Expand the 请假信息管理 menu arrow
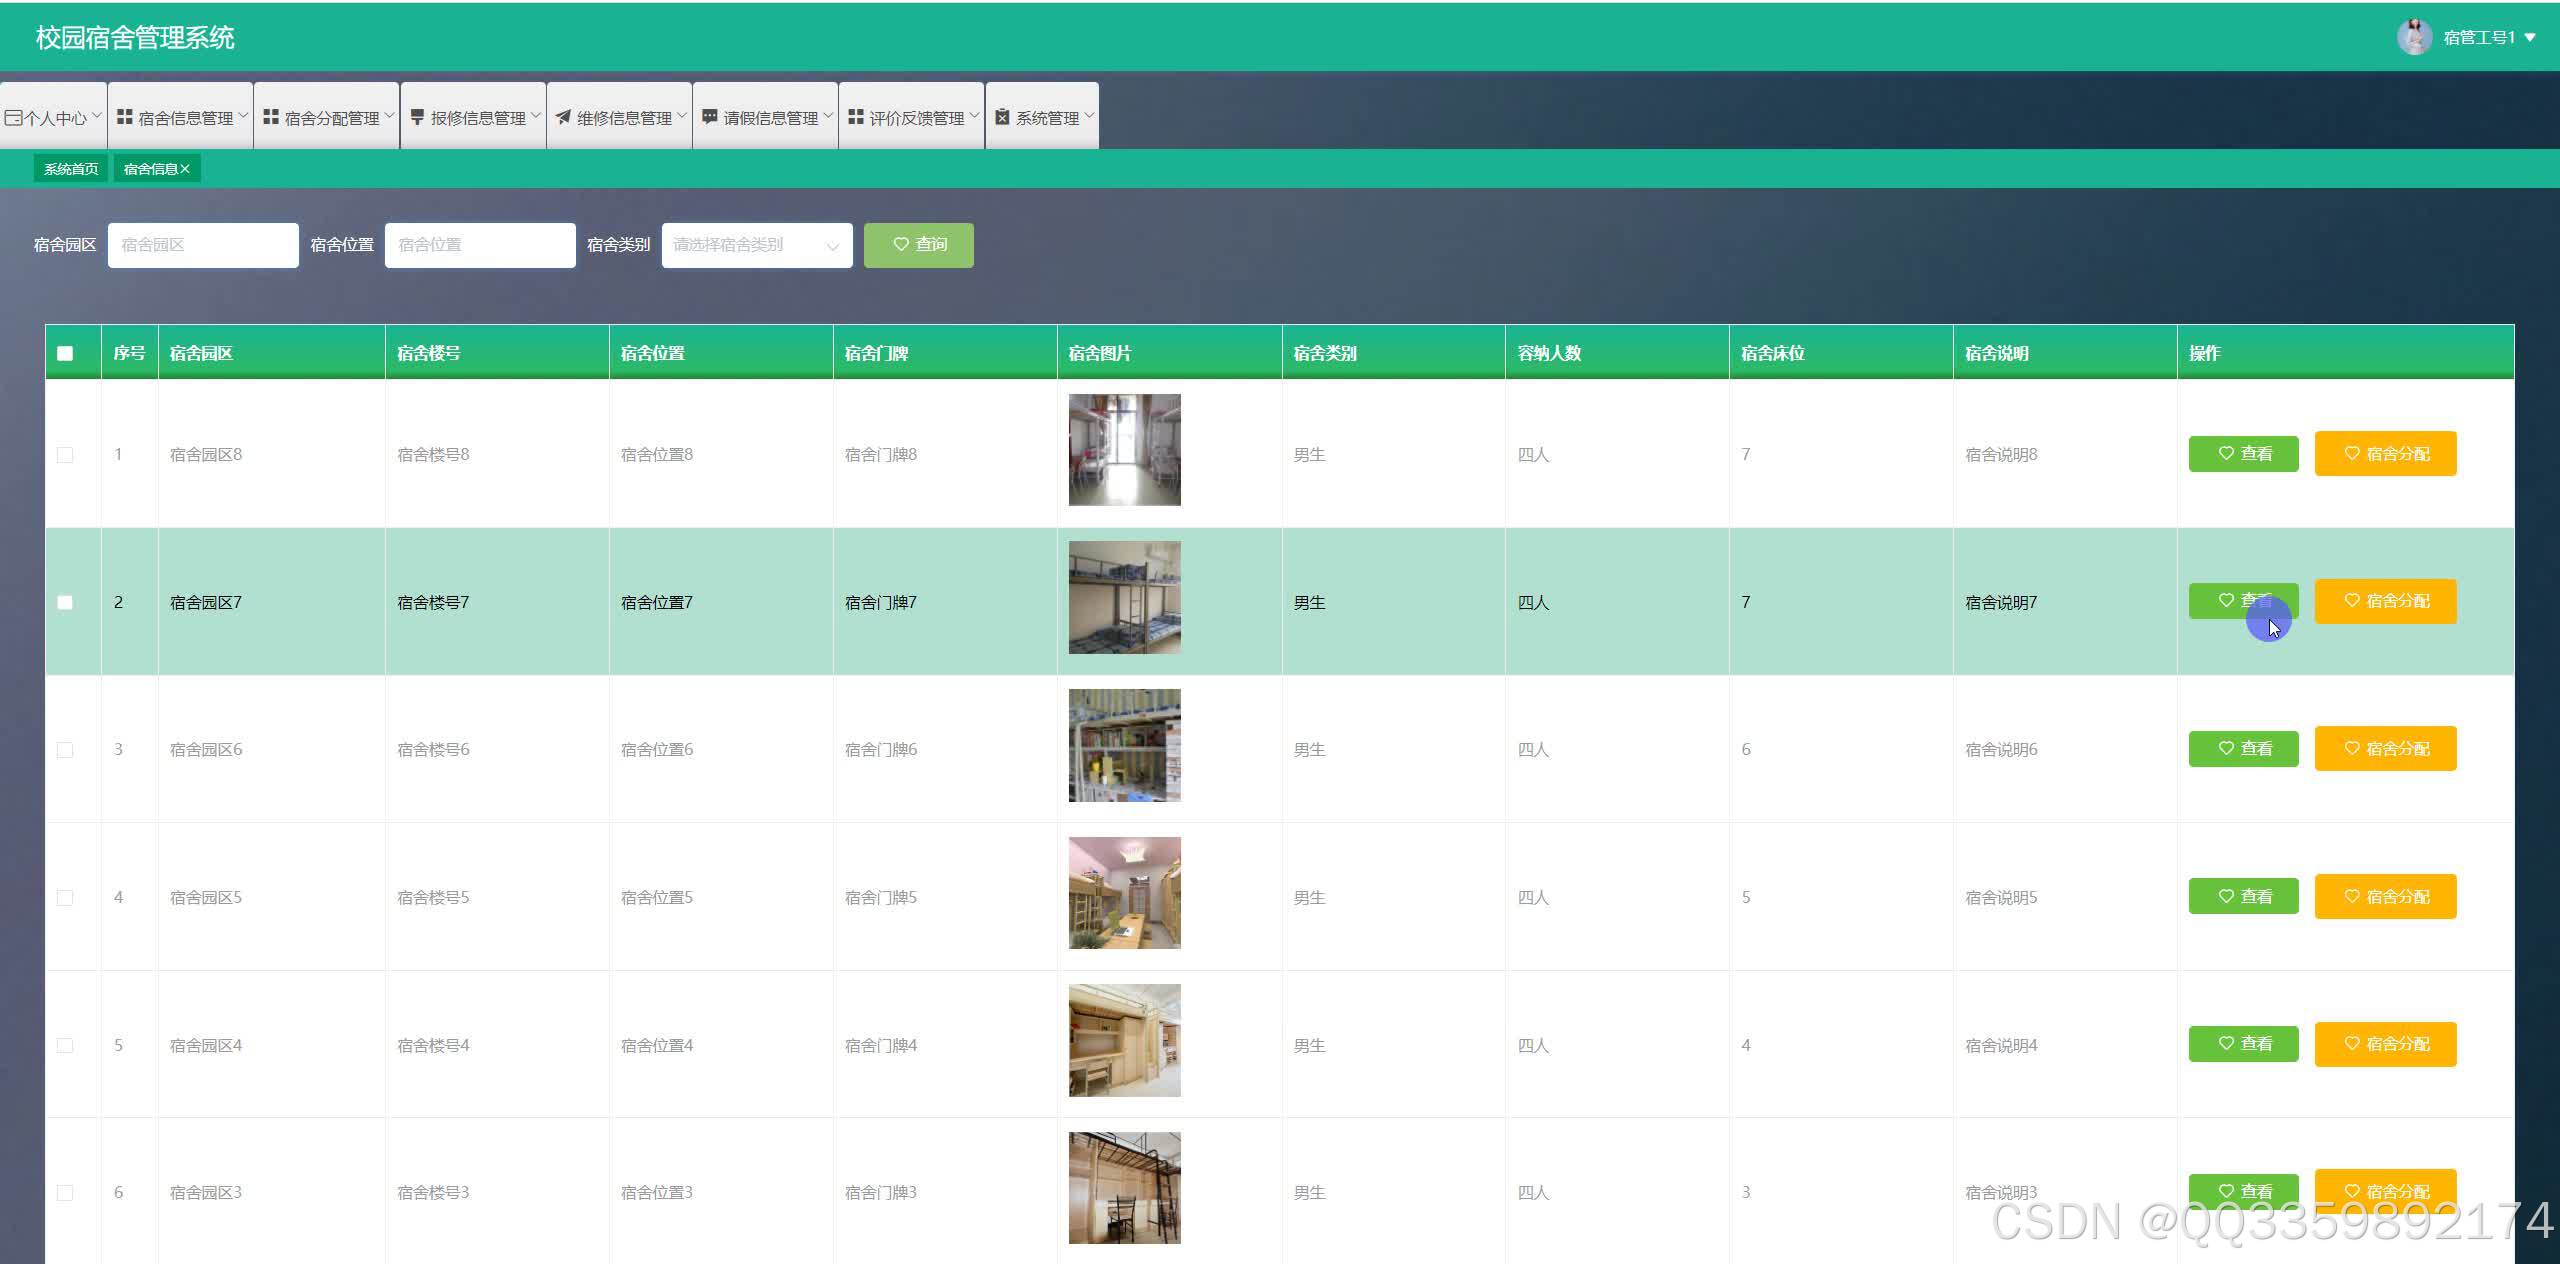Viewport: 2560px width, 1264px height. click(827, 116)
